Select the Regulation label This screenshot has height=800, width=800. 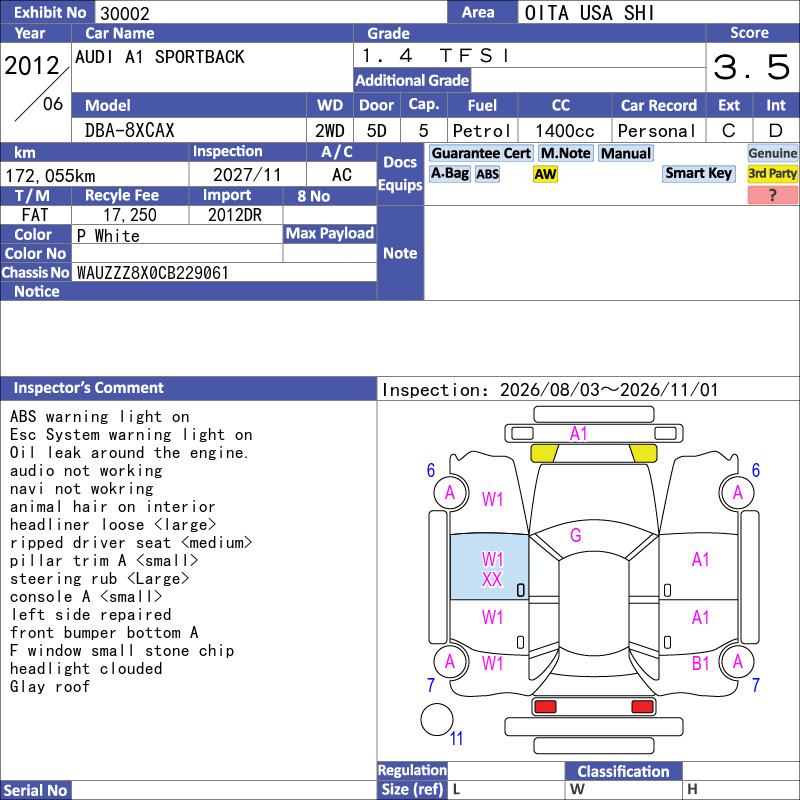pyautogui.click(x=412, y=770)
